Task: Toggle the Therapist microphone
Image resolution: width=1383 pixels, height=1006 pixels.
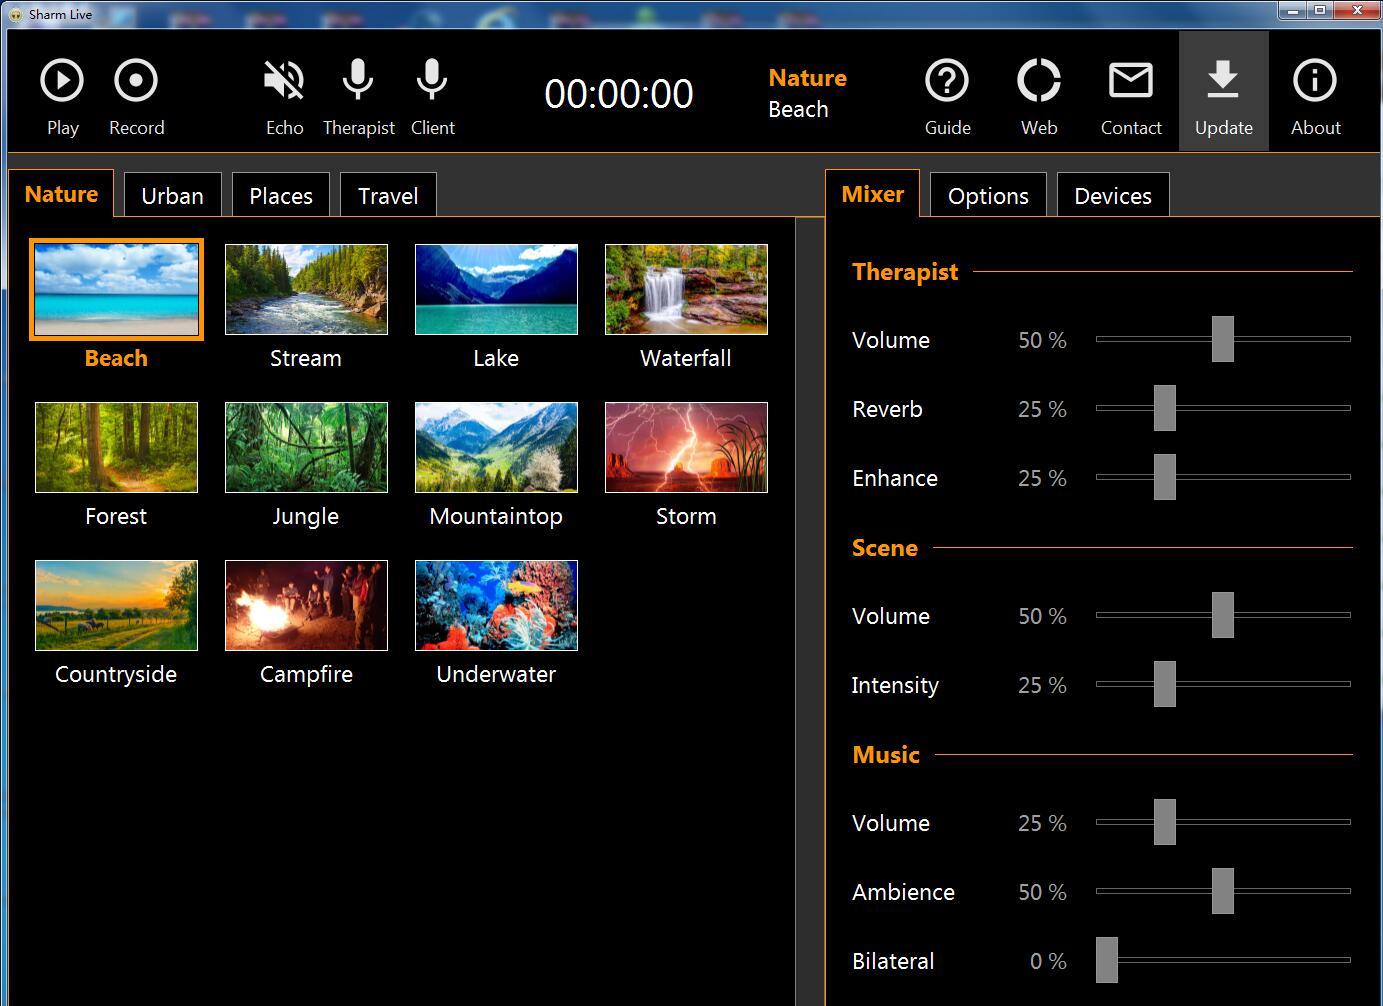Action: pos(358,82)
